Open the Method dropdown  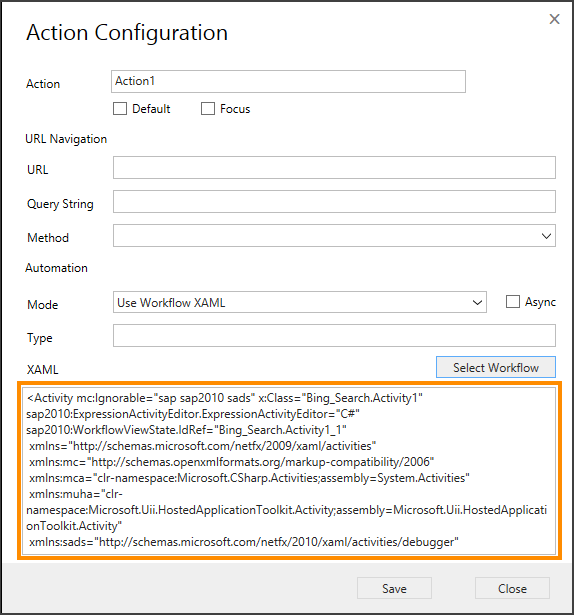click(x=334, y=236)
